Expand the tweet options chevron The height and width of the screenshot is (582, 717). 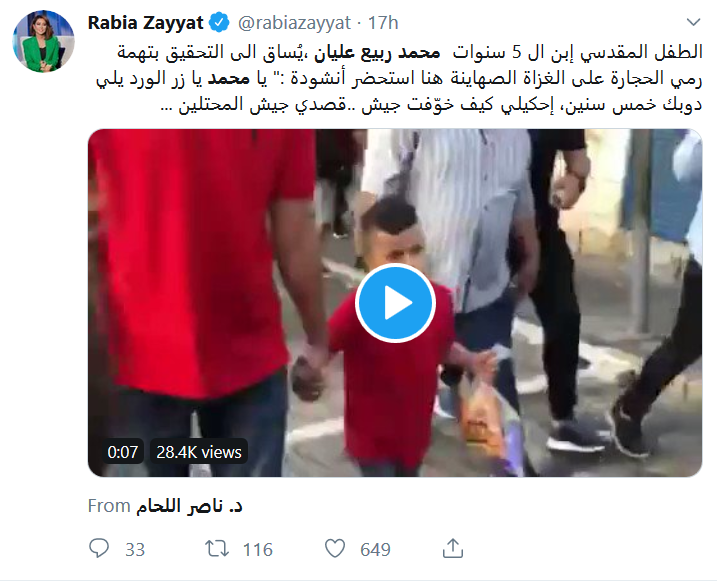[694, 22]
